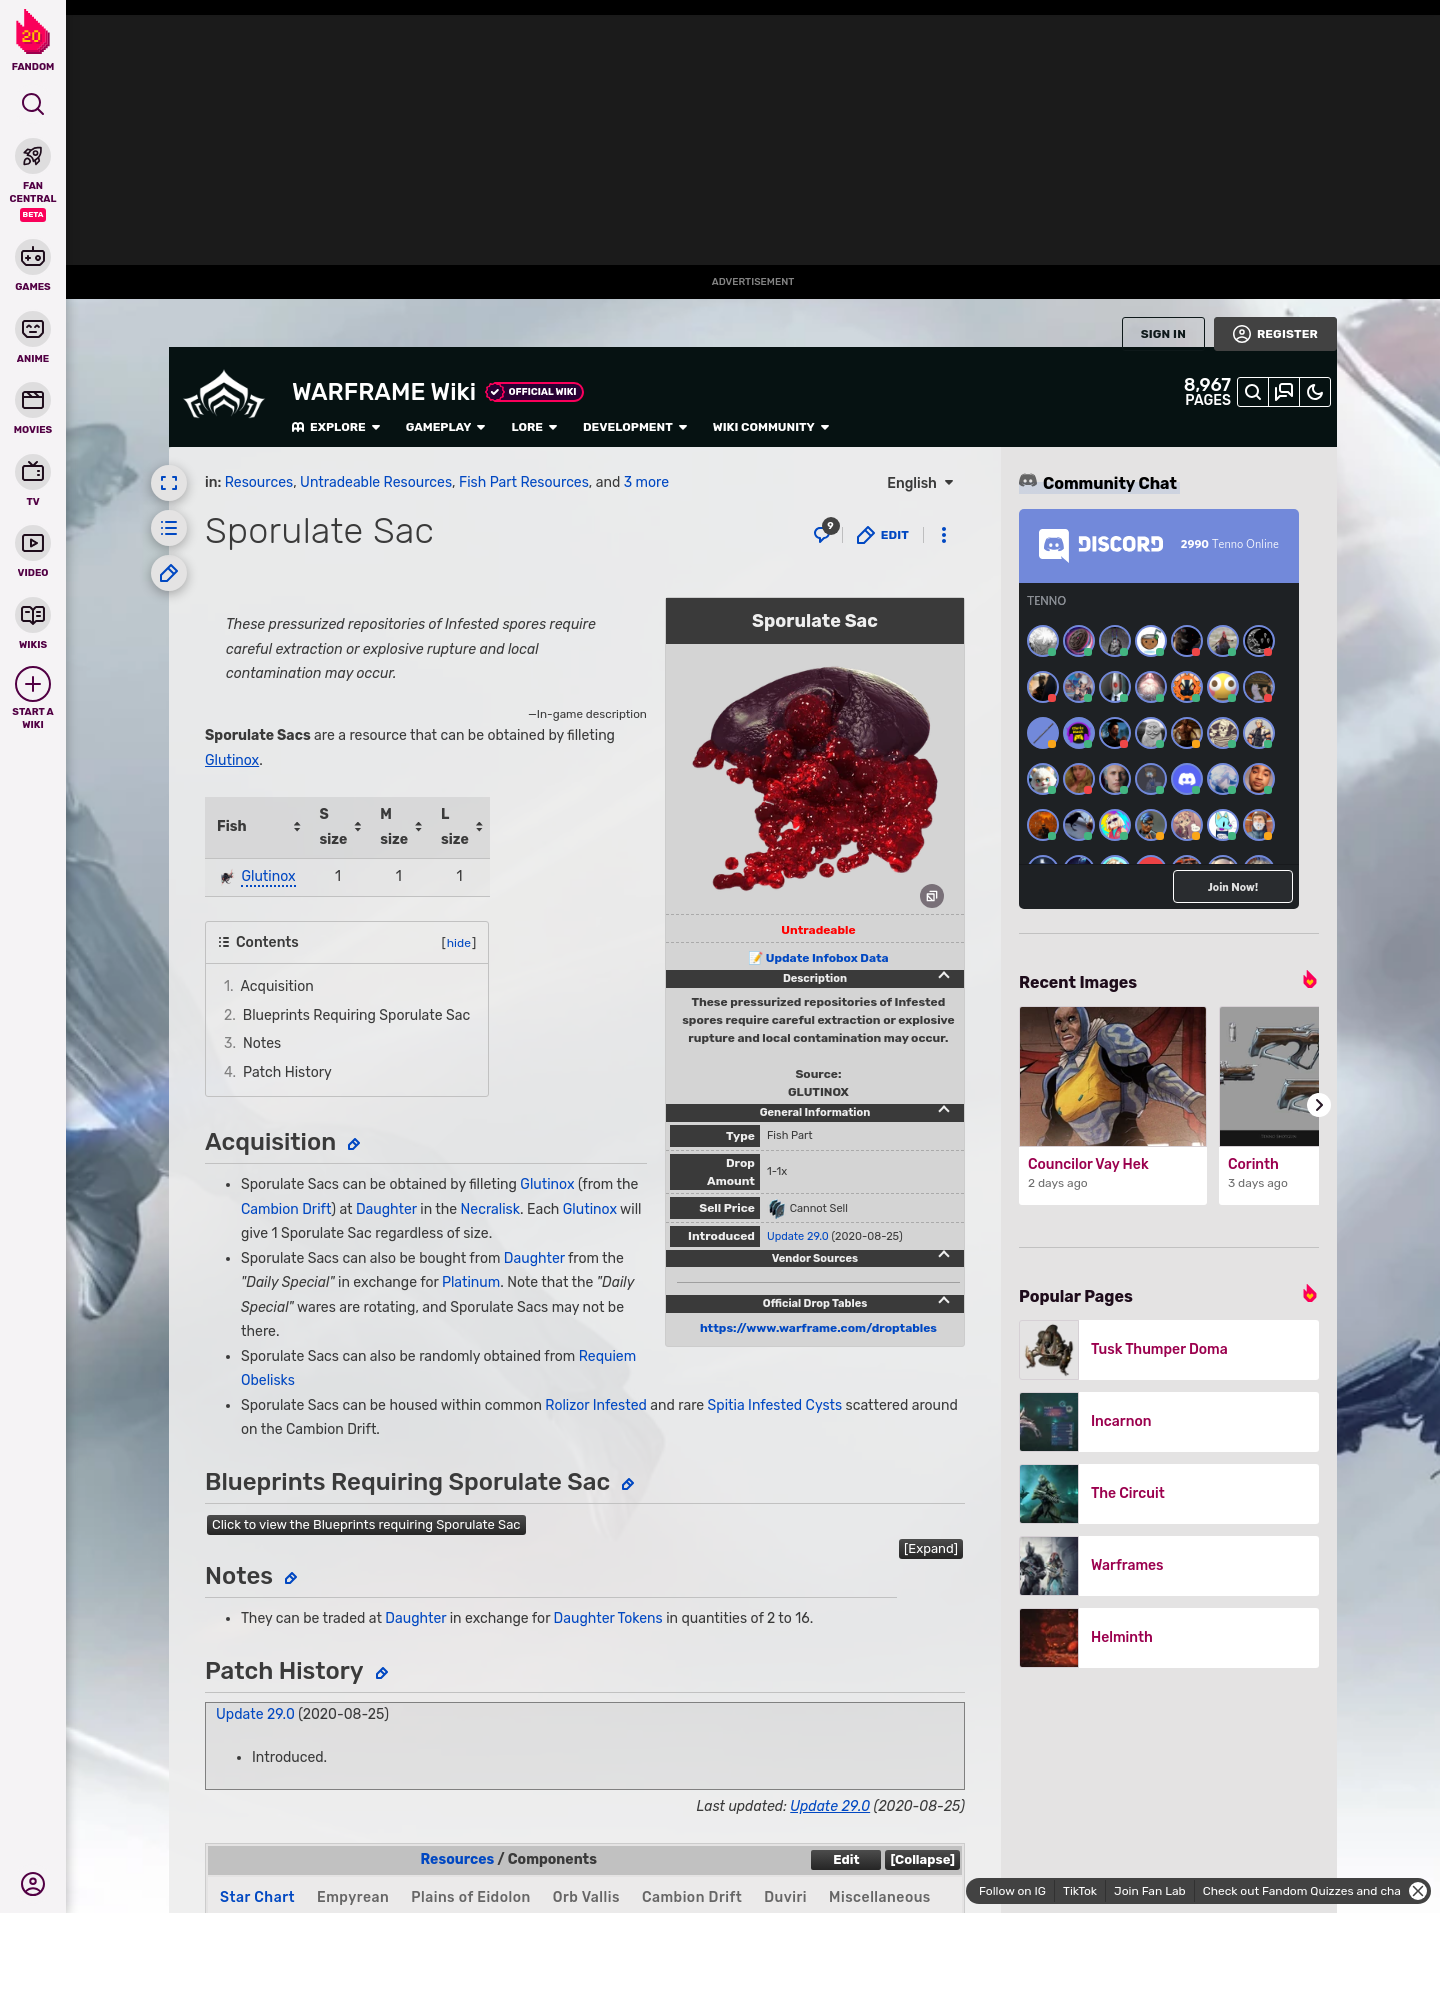1440x2000 pixels.
Task: Open the warframe.com droptables link
Action: click(818, 1328)
